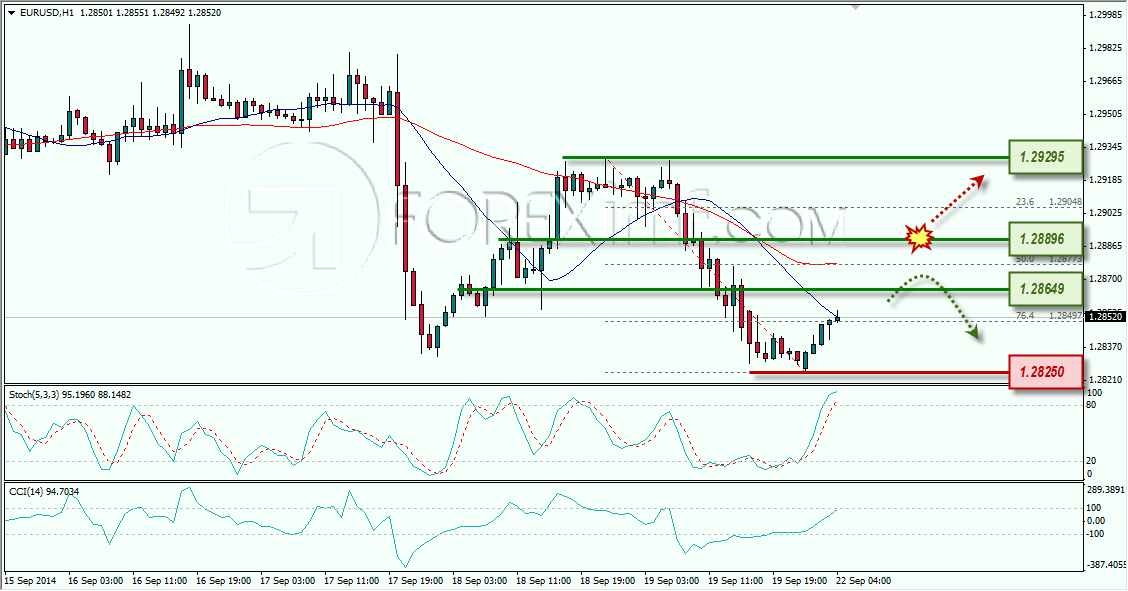Viewport: 1128px width, 591px height.
Task: Click the 1.29985 price axis label
Action: click(x=1106, y=14)
